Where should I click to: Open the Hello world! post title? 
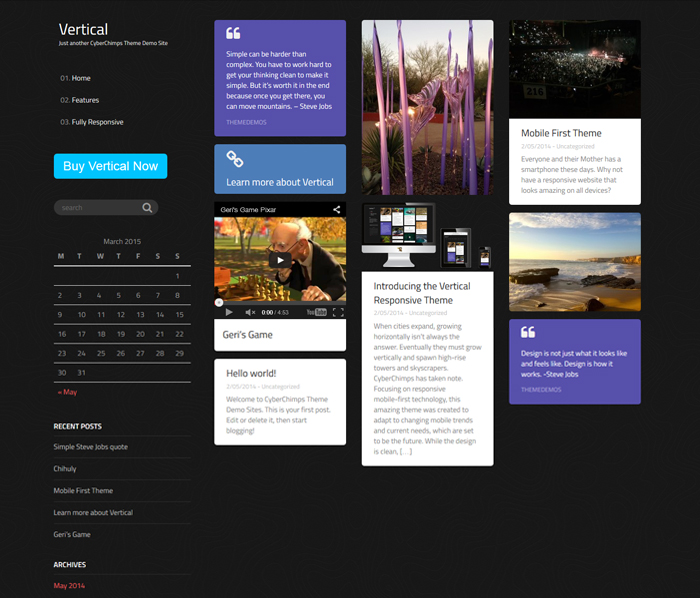[251, 373]
